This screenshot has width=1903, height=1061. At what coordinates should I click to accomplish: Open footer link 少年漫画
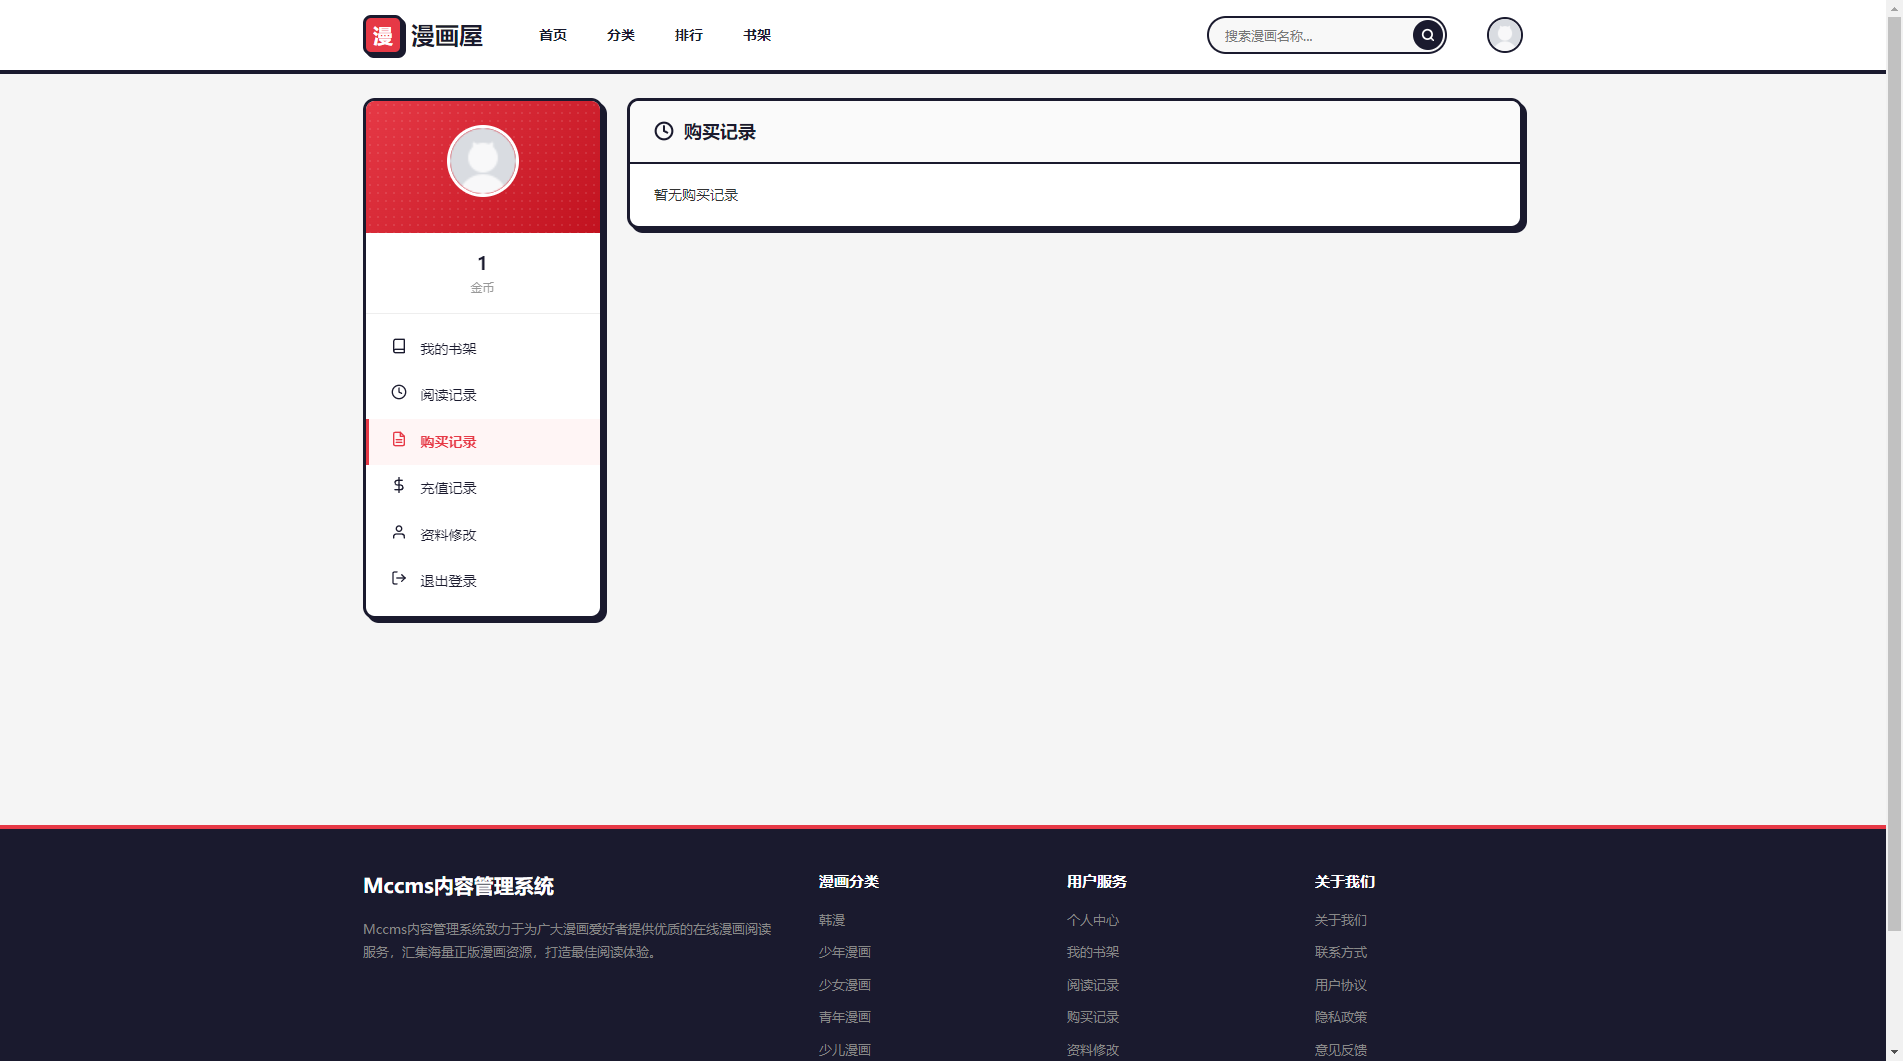(x=845, y=952)
